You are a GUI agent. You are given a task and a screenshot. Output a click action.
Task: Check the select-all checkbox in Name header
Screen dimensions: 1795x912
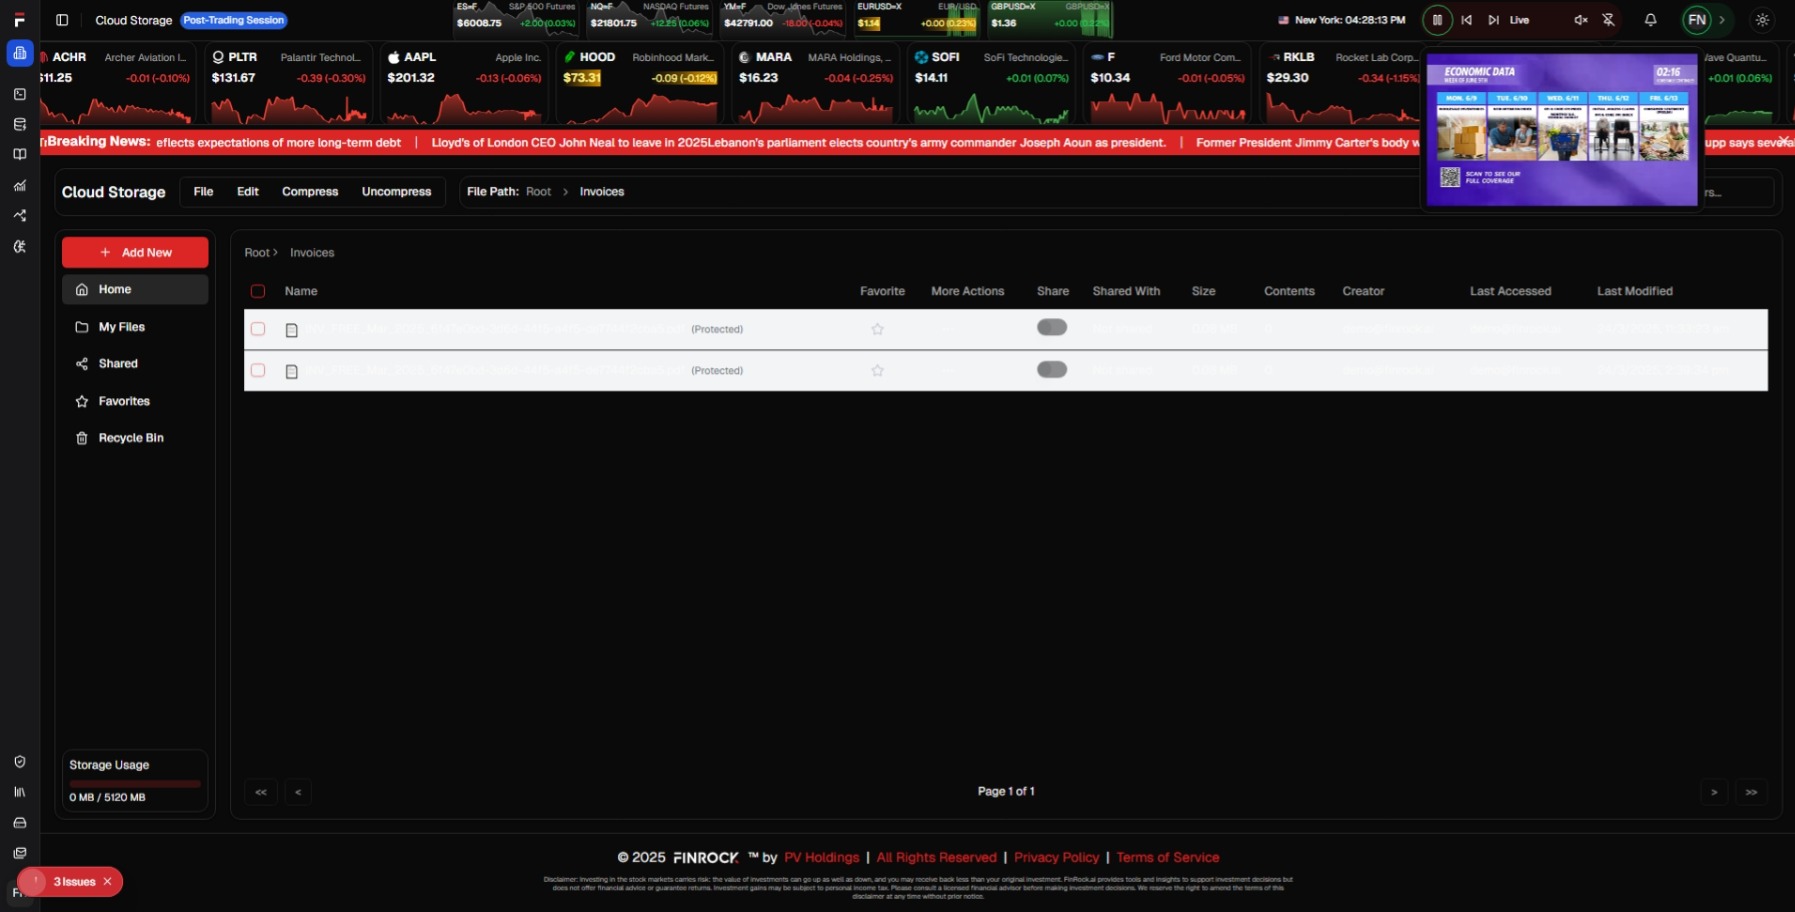point(258,291)
